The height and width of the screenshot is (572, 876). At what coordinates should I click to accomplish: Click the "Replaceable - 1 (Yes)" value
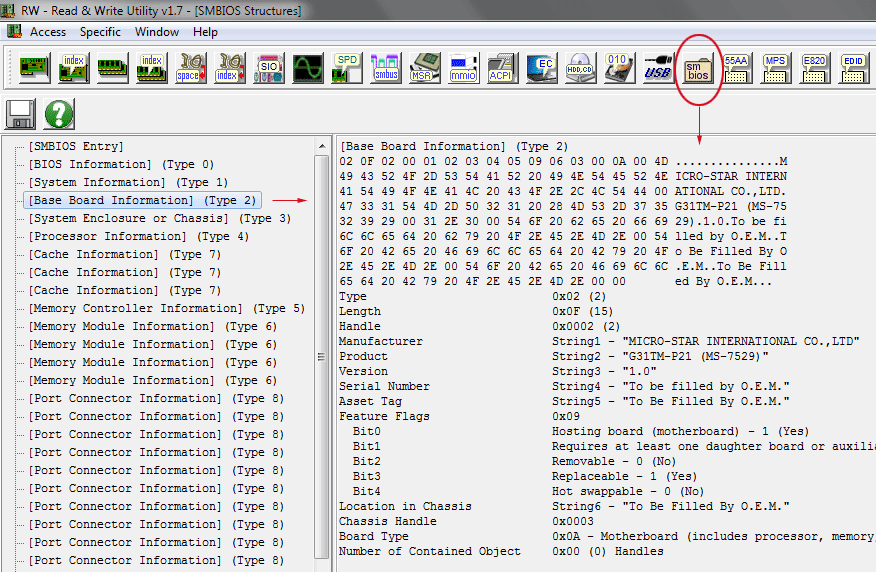click(625, 476)
